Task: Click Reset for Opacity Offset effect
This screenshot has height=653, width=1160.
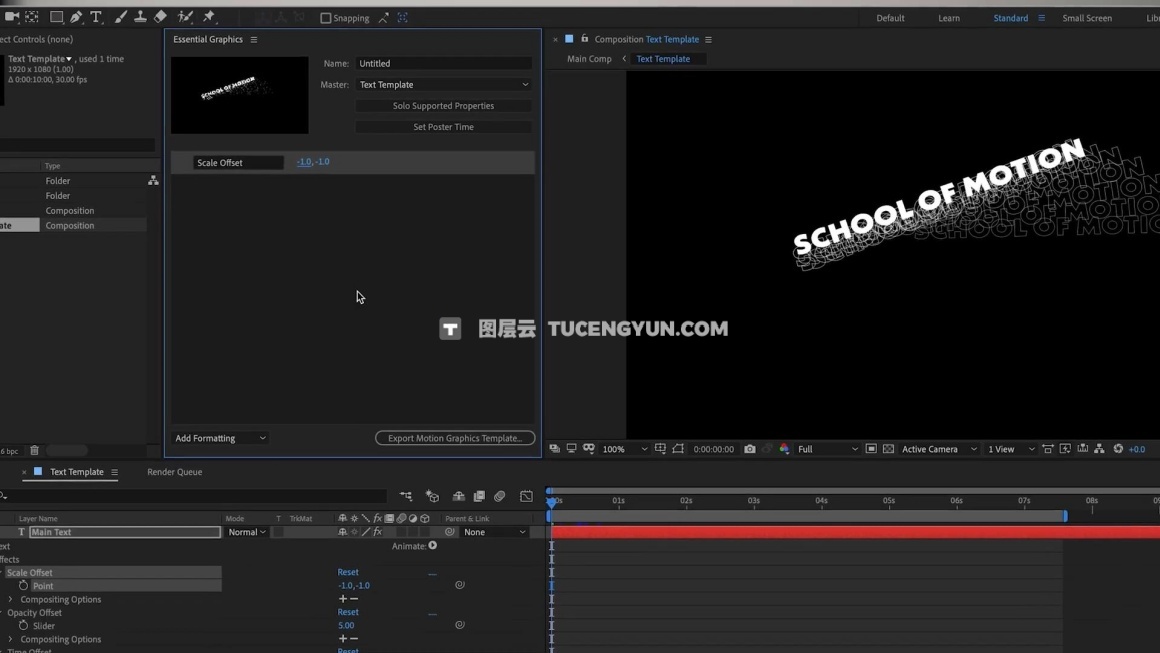Action: point(348,612)
